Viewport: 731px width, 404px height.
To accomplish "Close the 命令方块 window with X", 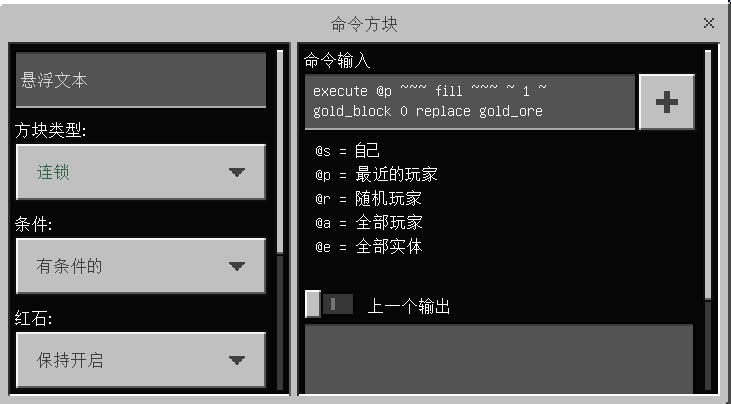I will tap(709, 23).
